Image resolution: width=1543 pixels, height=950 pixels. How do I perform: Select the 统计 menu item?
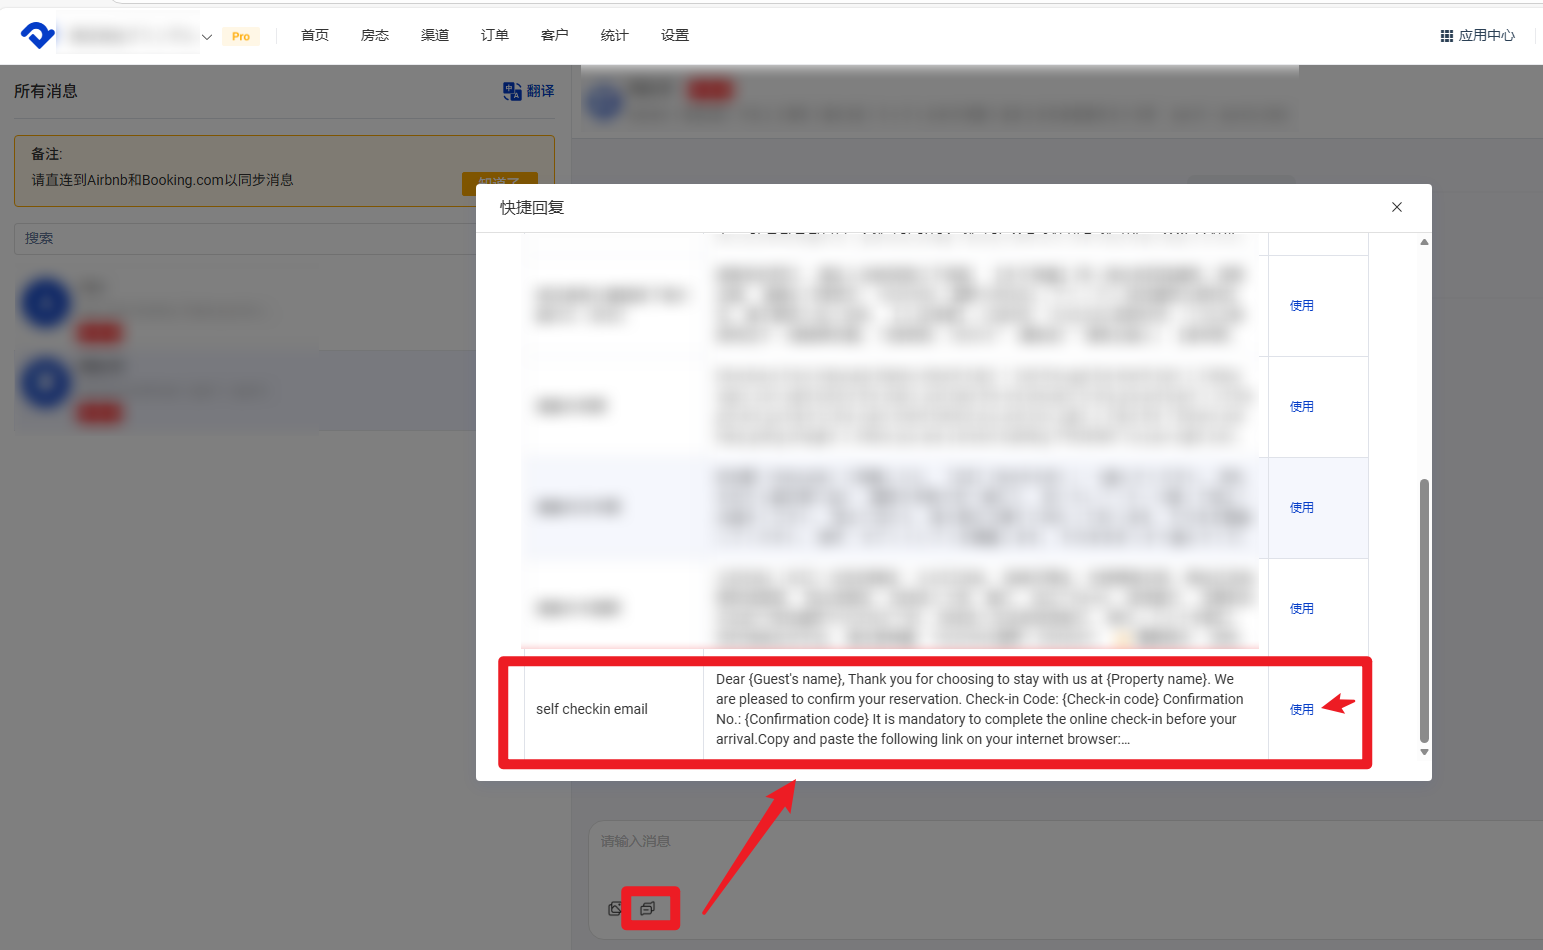615,35
